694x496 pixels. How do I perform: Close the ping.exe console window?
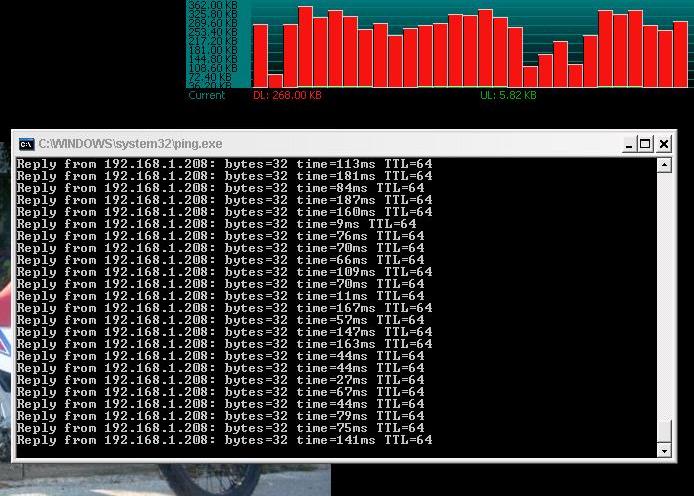point(663,144)
